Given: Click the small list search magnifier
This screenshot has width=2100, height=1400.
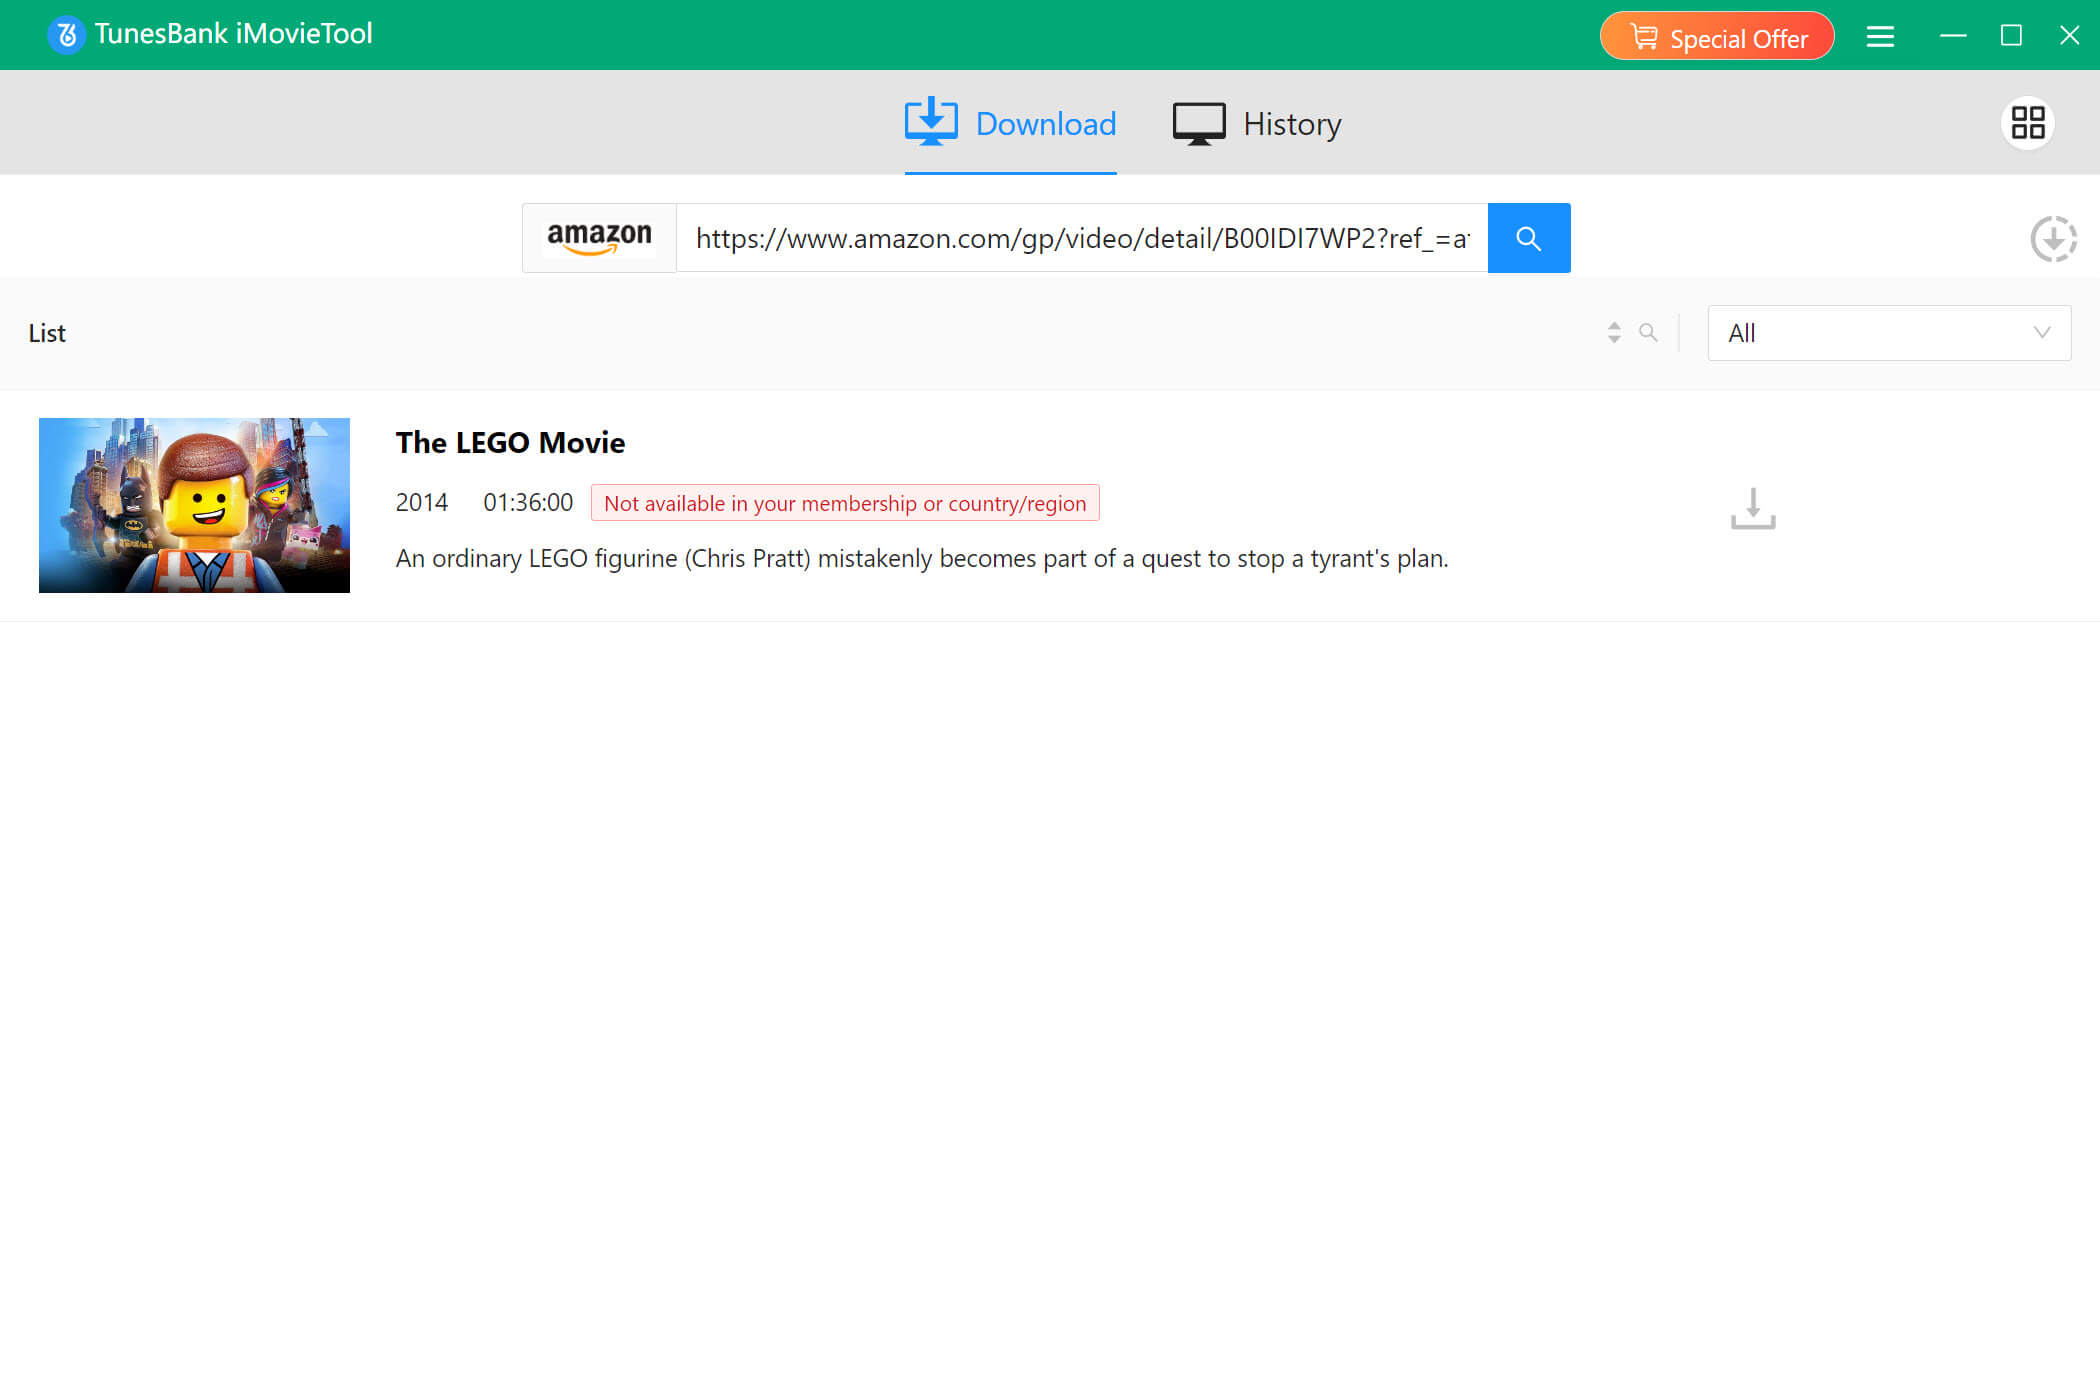Looking at the screenshot, I should click(x=1648, y=332).
